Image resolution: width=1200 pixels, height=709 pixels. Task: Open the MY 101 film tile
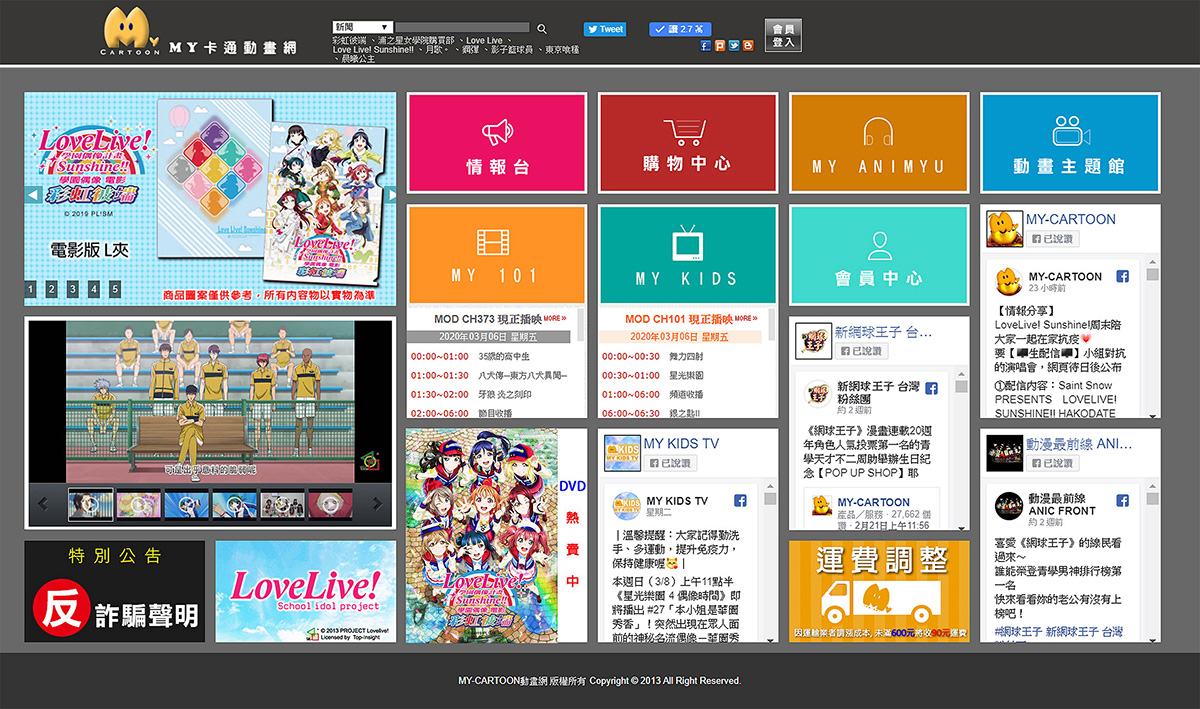pos(497,256)
